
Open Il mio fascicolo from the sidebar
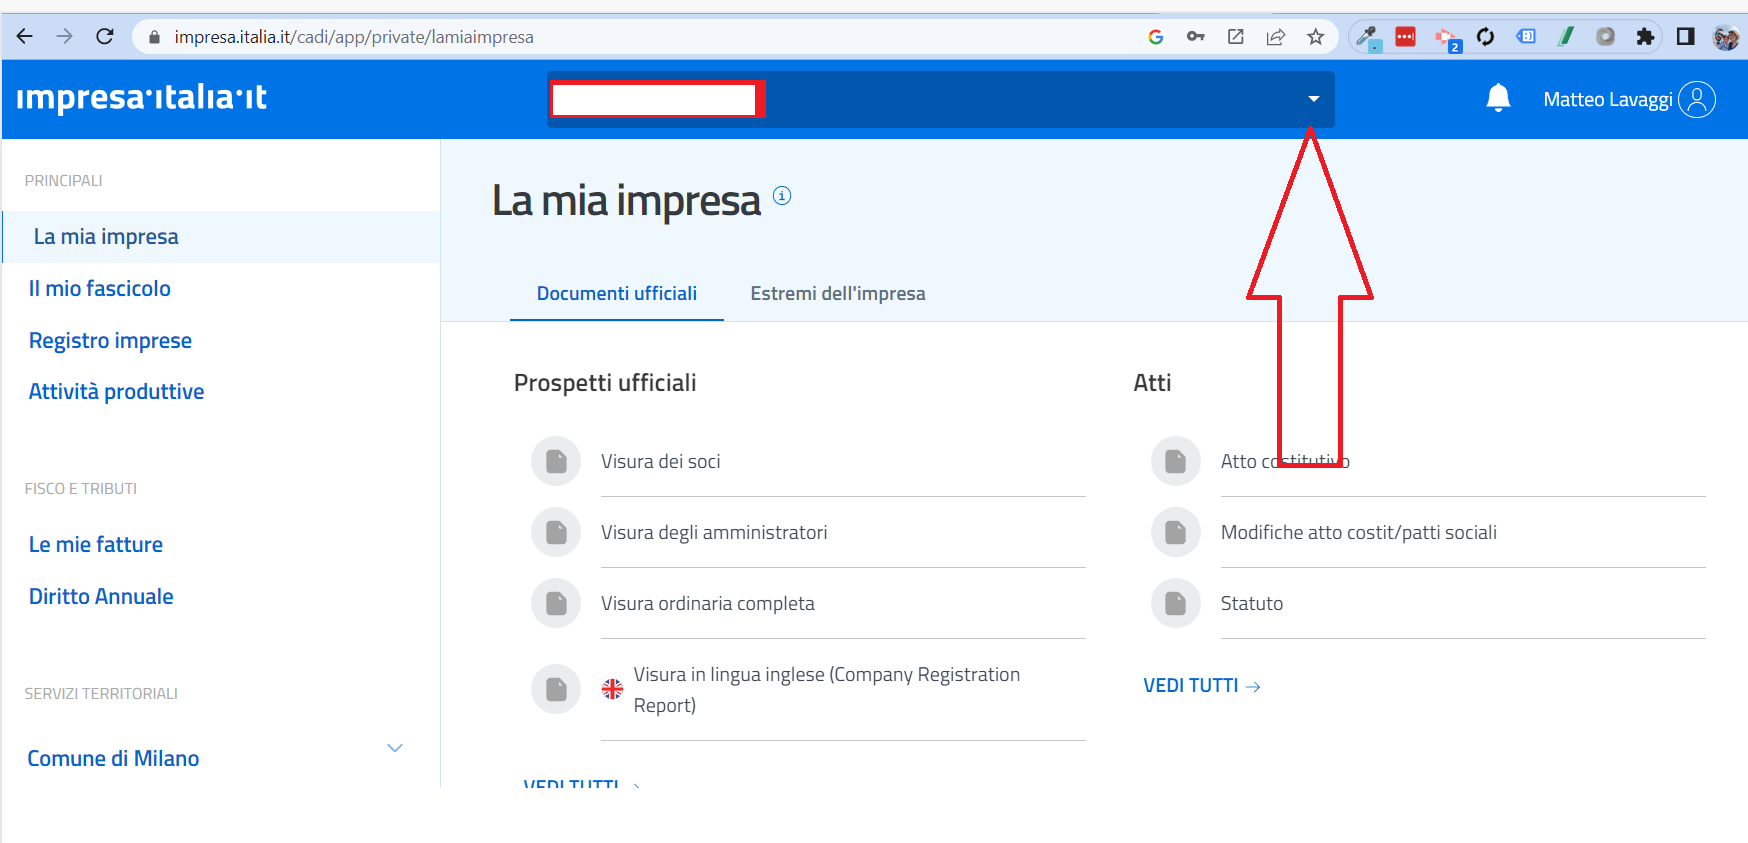pos(100,288)
